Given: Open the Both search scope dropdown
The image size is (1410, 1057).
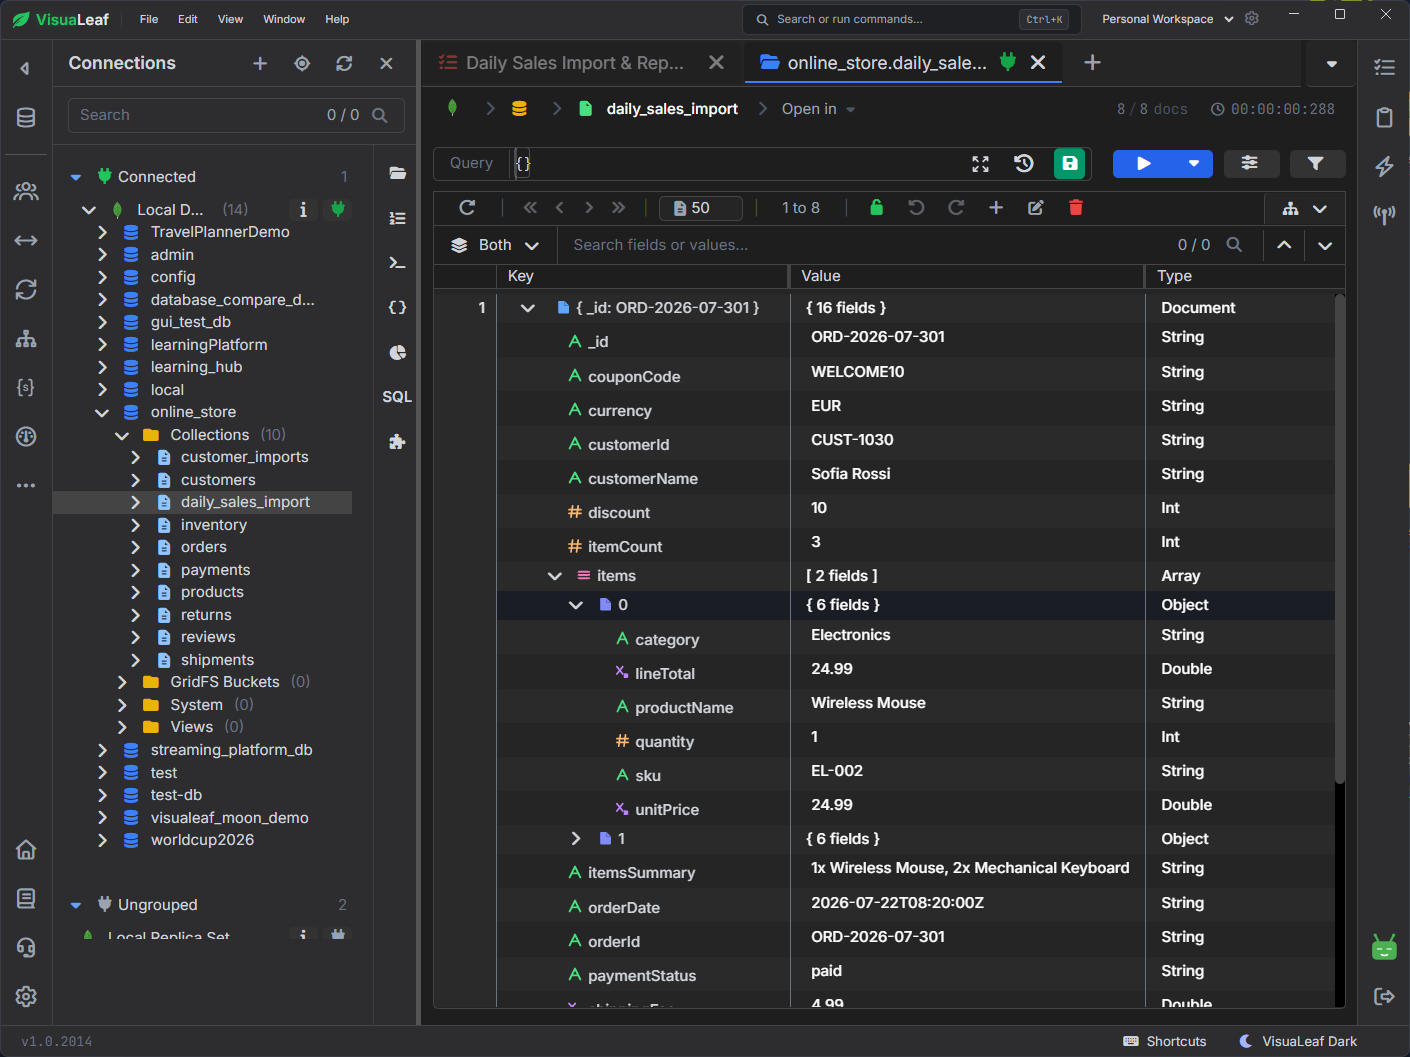Looking at the screenshot, I should (x=495, y=245).
